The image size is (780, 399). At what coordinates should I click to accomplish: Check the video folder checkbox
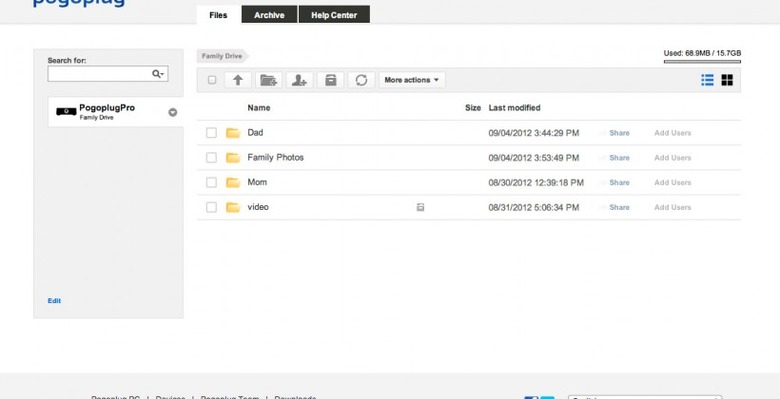211,207
